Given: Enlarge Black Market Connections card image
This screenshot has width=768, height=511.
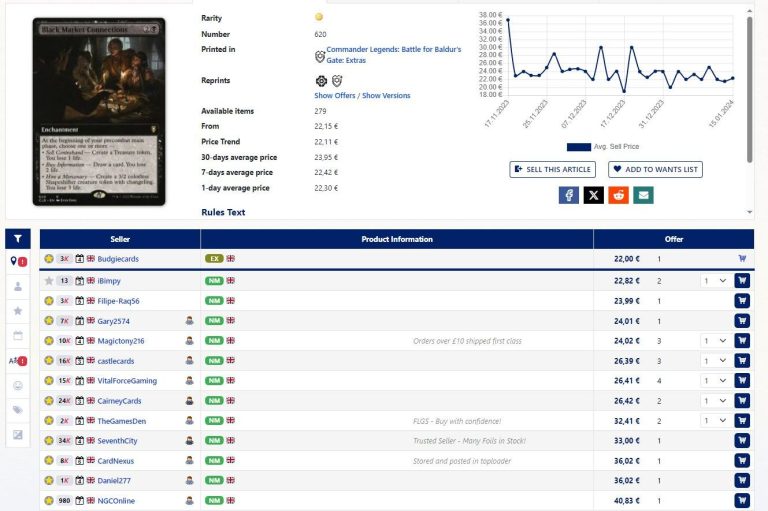Looking at the screenshot, I should tap(99, 112).
